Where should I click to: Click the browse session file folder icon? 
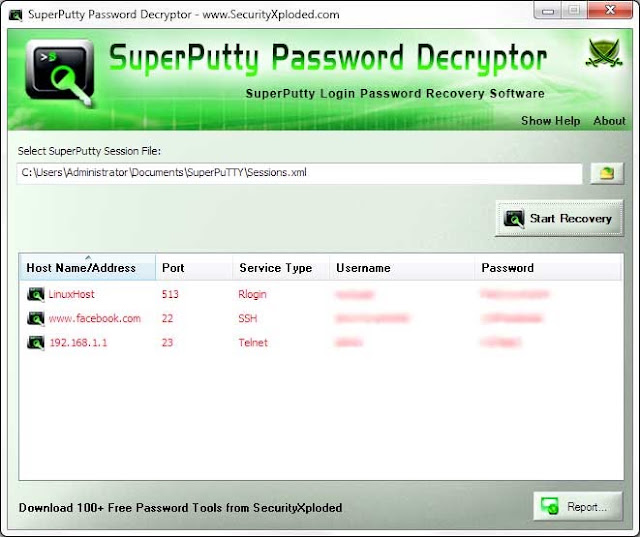(607, 173)
